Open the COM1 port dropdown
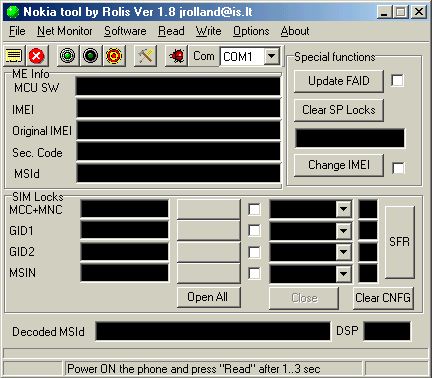 [272, 56]
